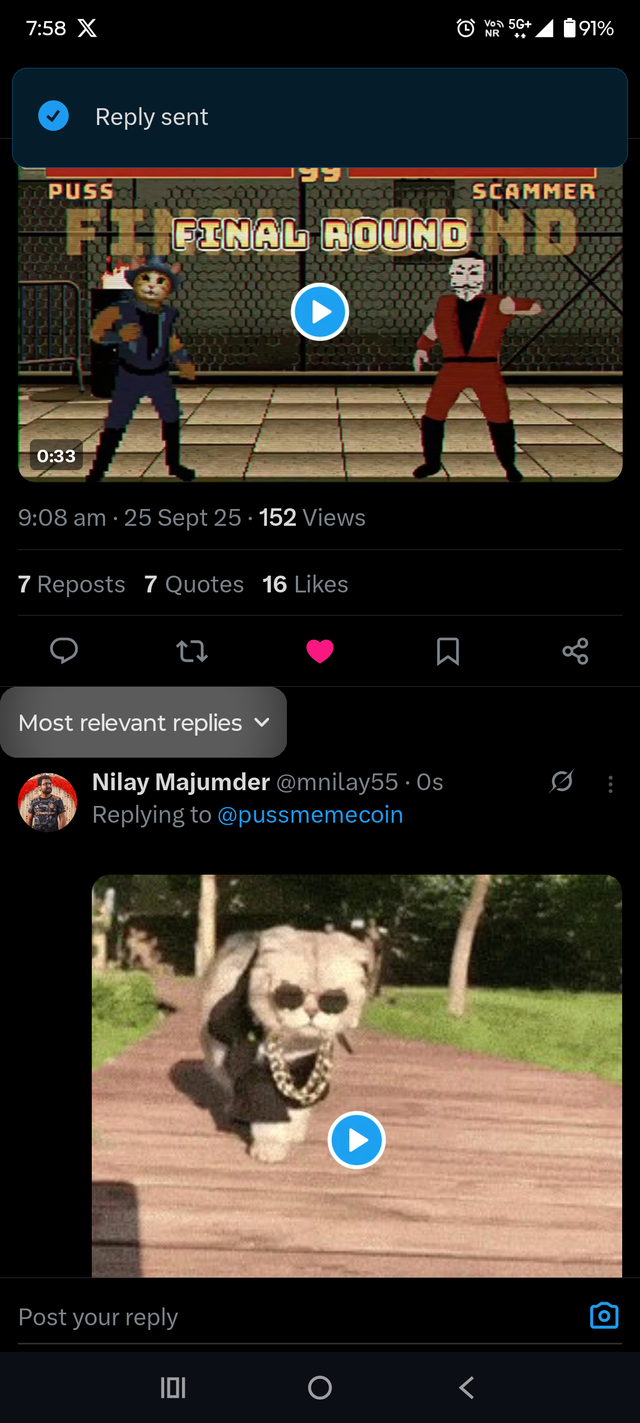Bookmark this post
The height and width of the screenshot is (1423, 640).
[448, 652]
